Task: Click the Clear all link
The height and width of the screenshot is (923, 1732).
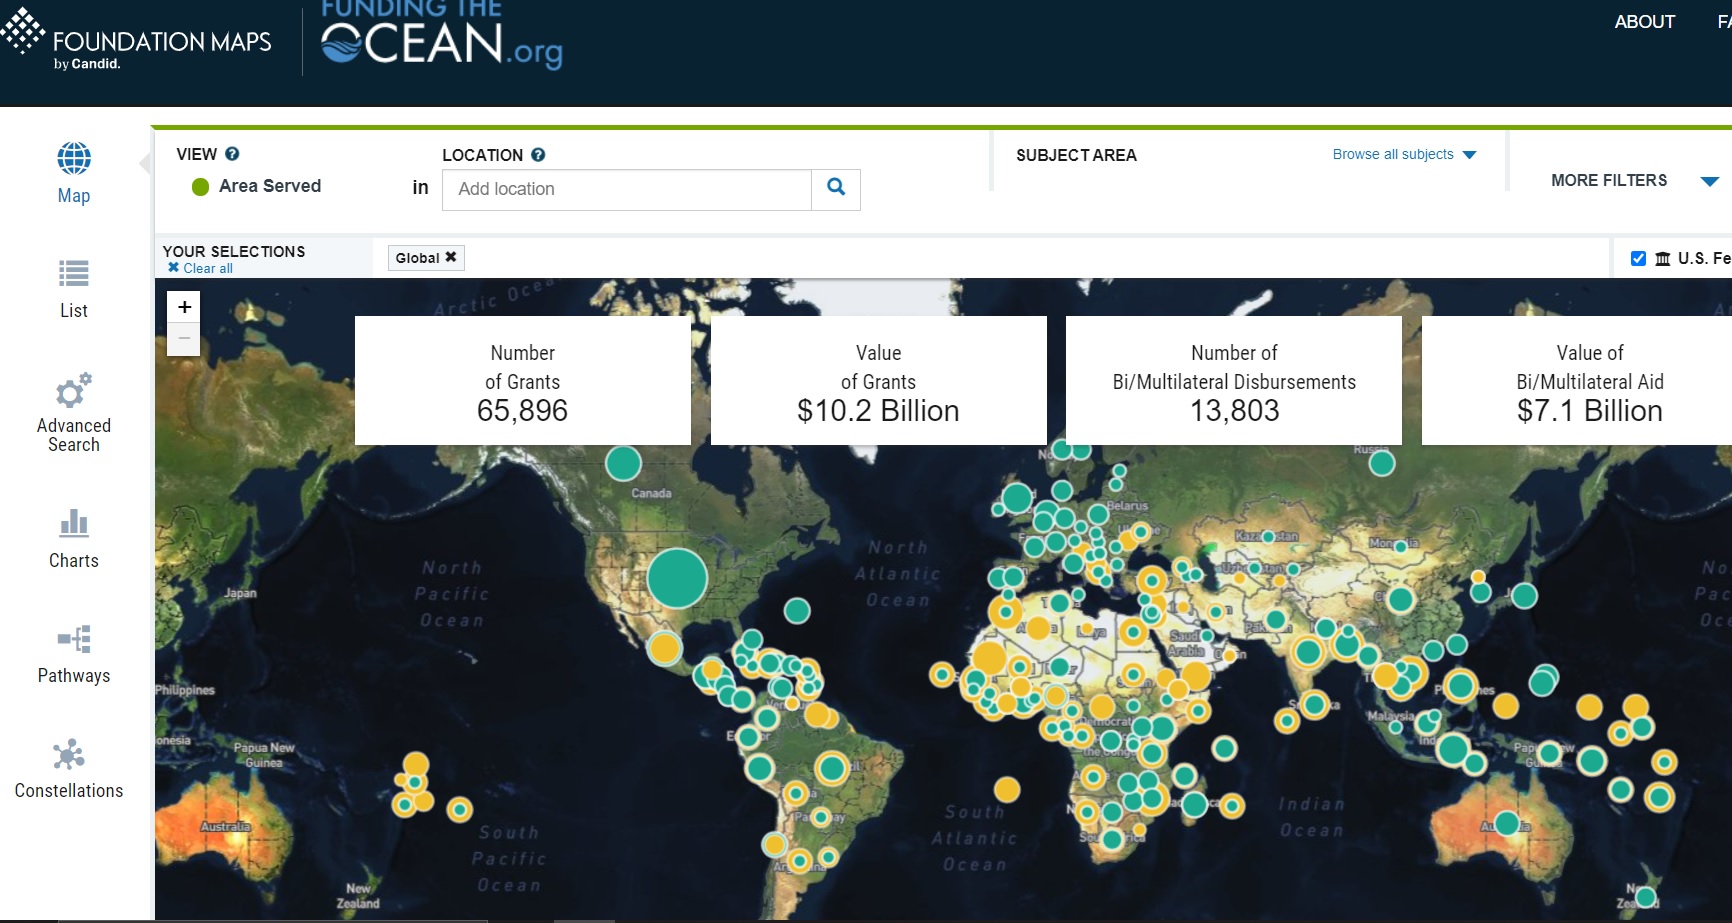Action: pos(200,268)
